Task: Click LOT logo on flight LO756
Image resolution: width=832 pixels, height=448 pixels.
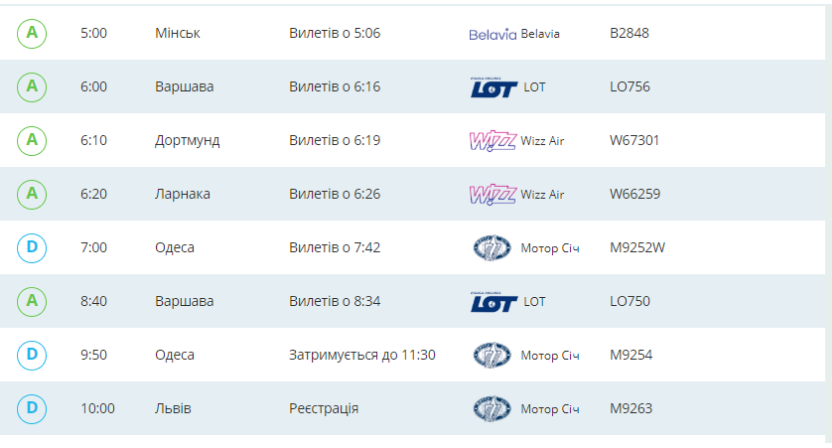Action: [x=494, y=87]
